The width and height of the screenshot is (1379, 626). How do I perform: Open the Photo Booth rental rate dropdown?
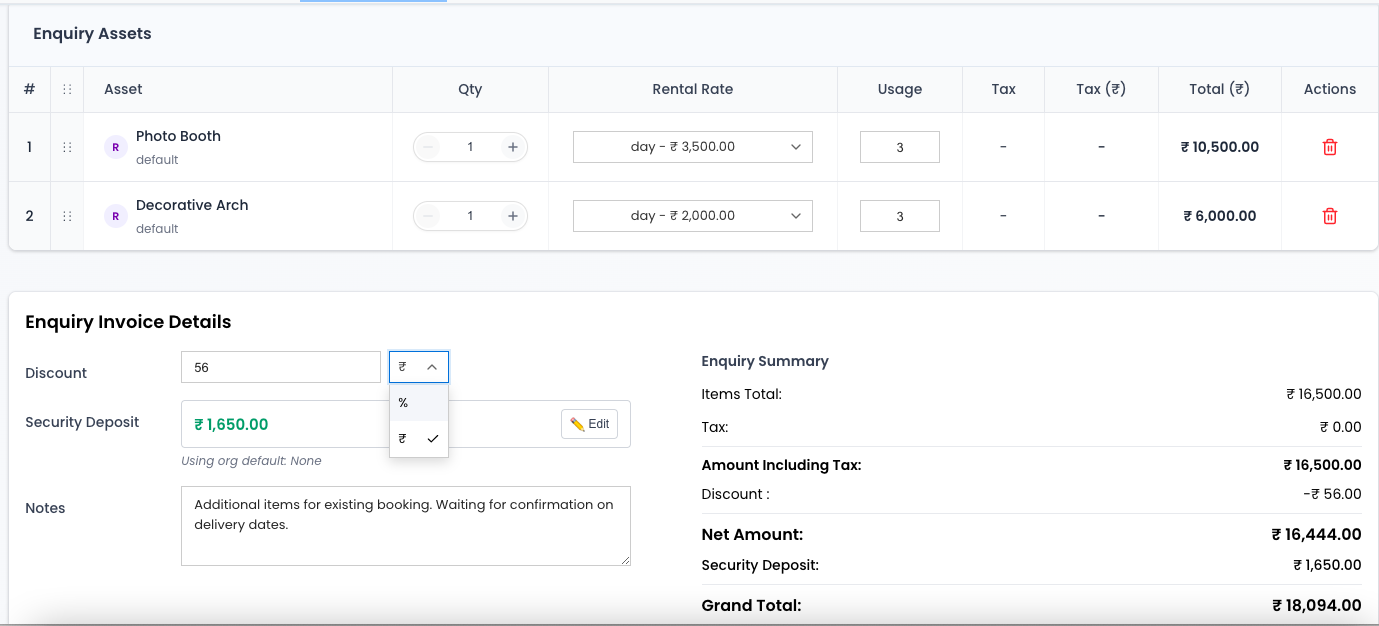pyautogui.click(x=692, y=146)
